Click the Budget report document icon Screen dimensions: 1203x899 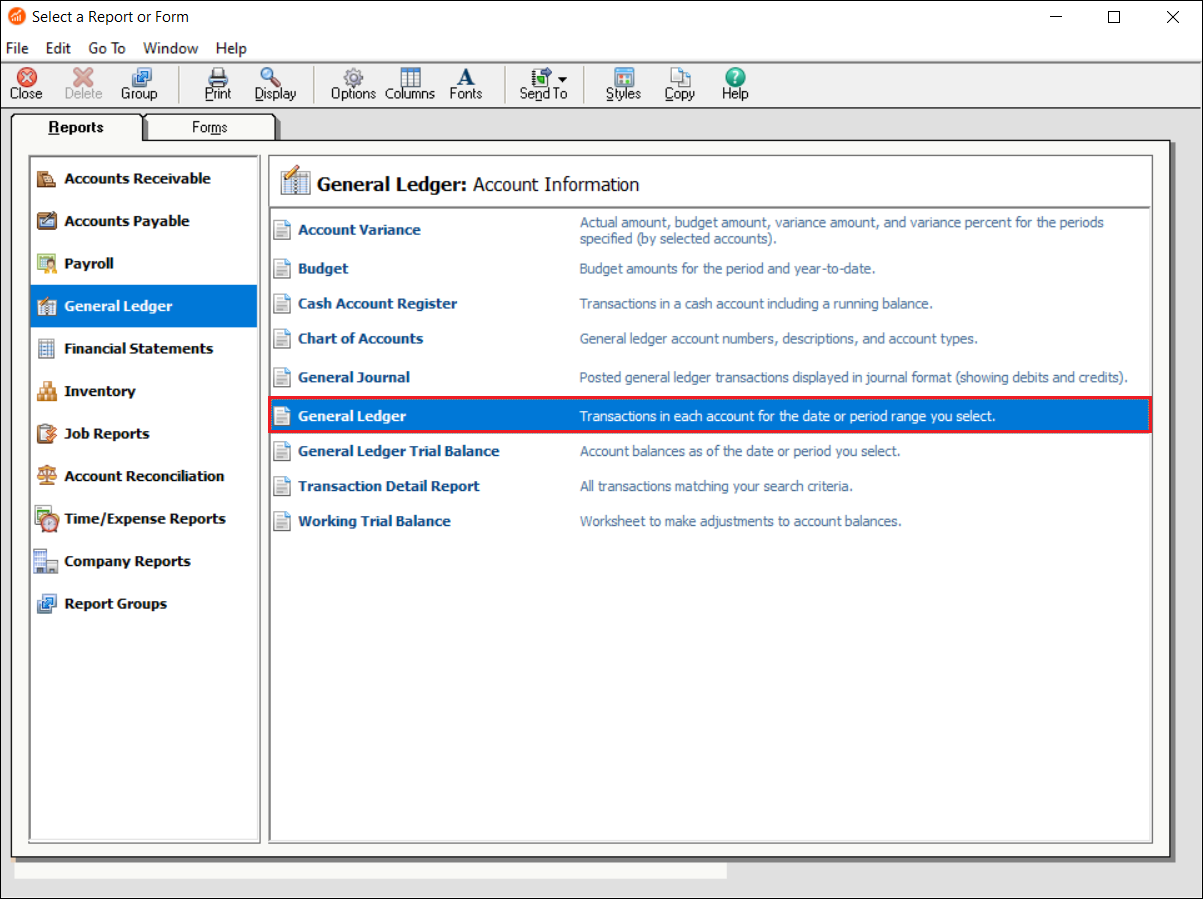pyautogui.click(x=283, y=269)
